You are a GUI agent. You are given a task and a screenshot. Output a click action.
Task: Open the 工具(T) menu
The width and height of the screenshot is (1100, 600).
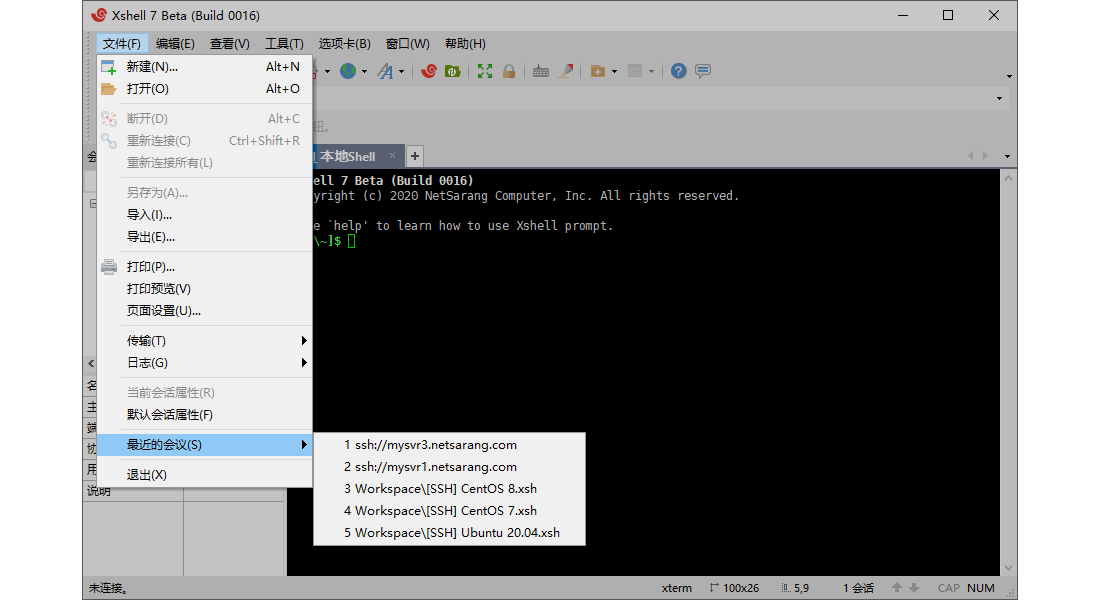coord(284,44)
